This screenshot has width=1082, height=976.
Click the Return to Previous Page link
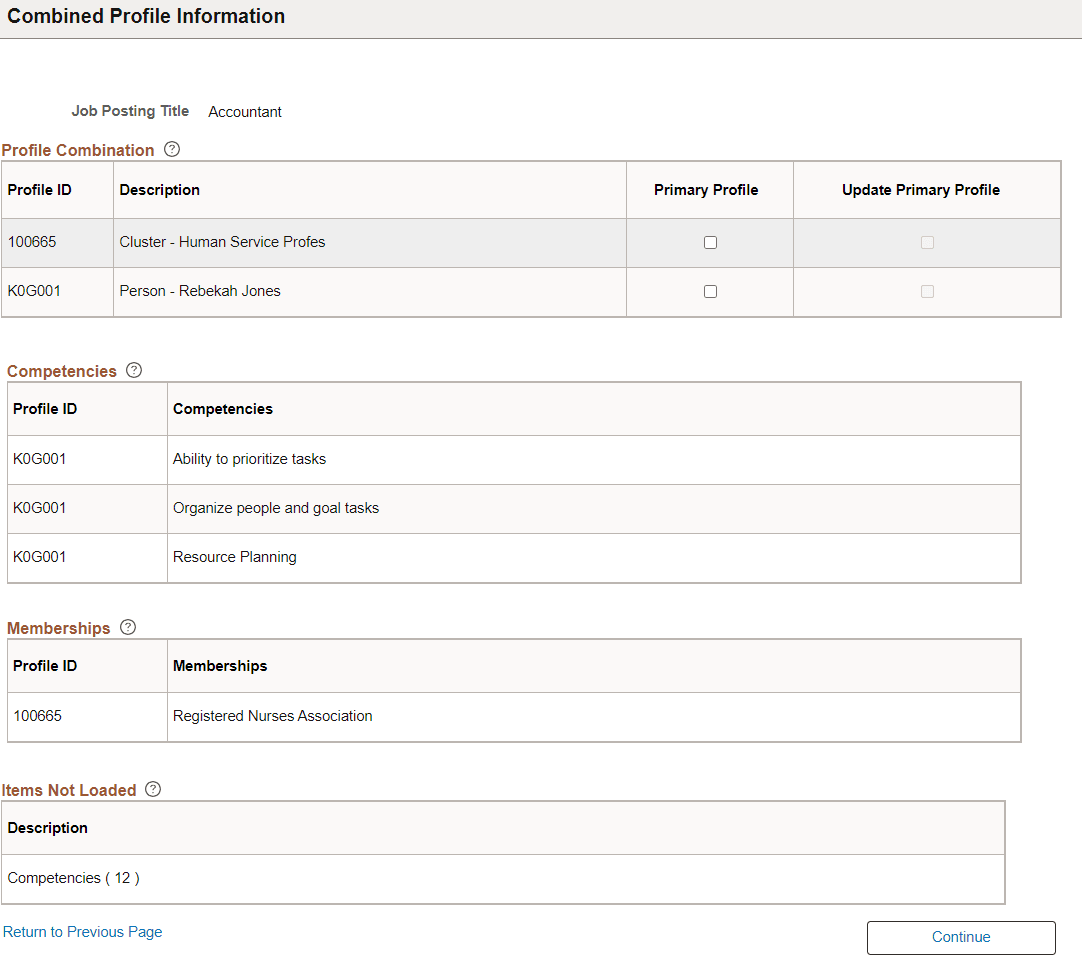[82, 931]
